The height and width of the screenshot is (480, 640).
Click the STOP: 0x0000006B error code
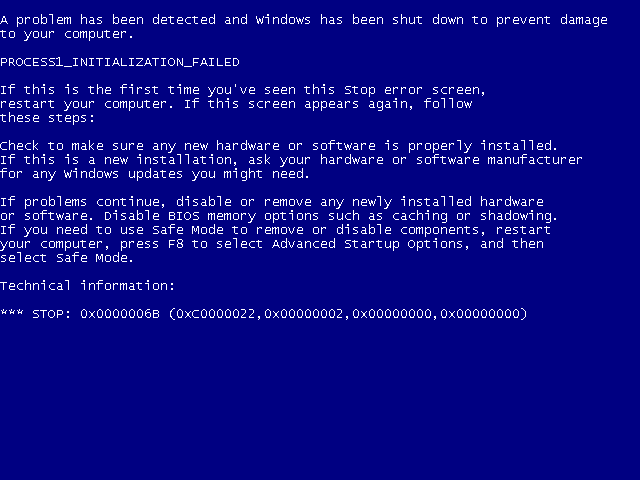[x=96, y=313]
